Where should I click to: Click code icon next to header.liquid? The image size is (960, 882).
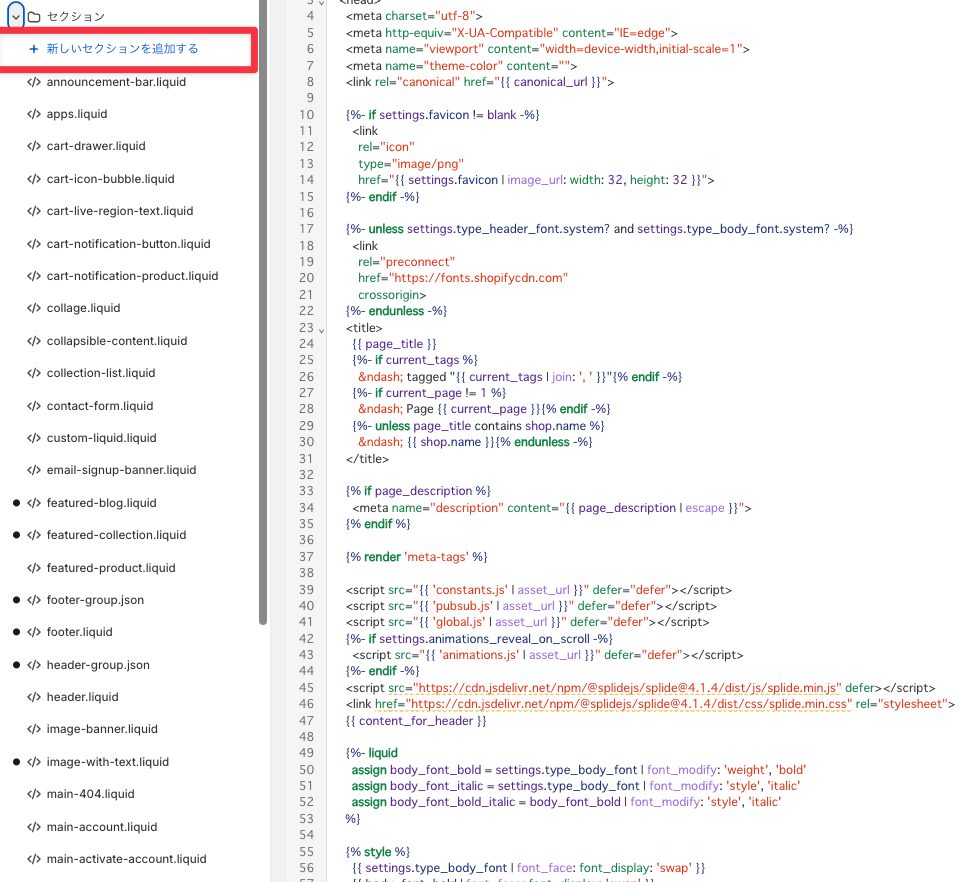tap(34, 697)
